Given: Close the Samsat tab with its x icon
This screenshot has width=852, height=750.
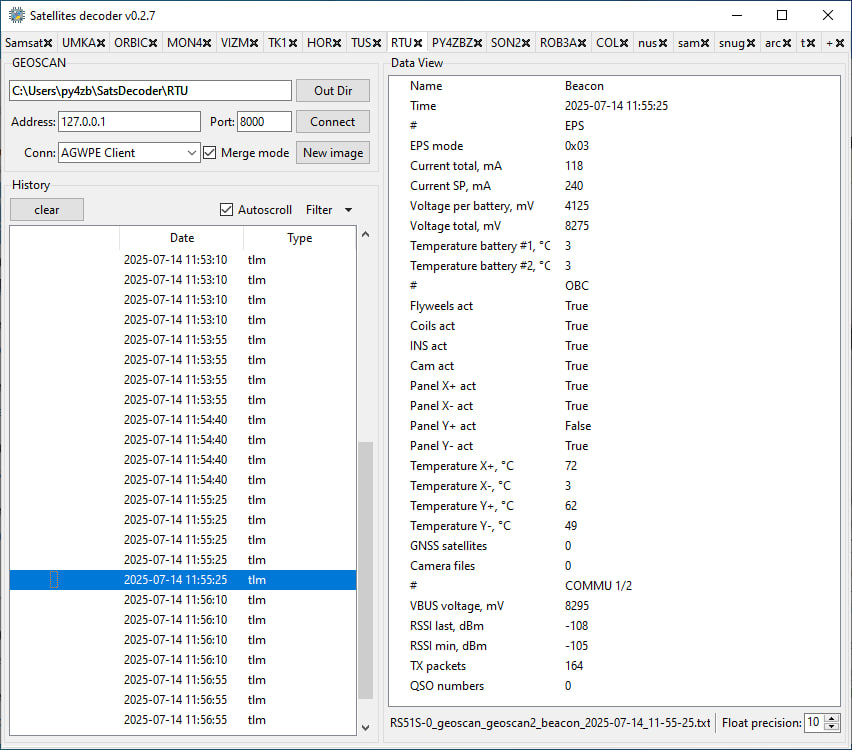Looking at the screenshot, I should [48, 43].
